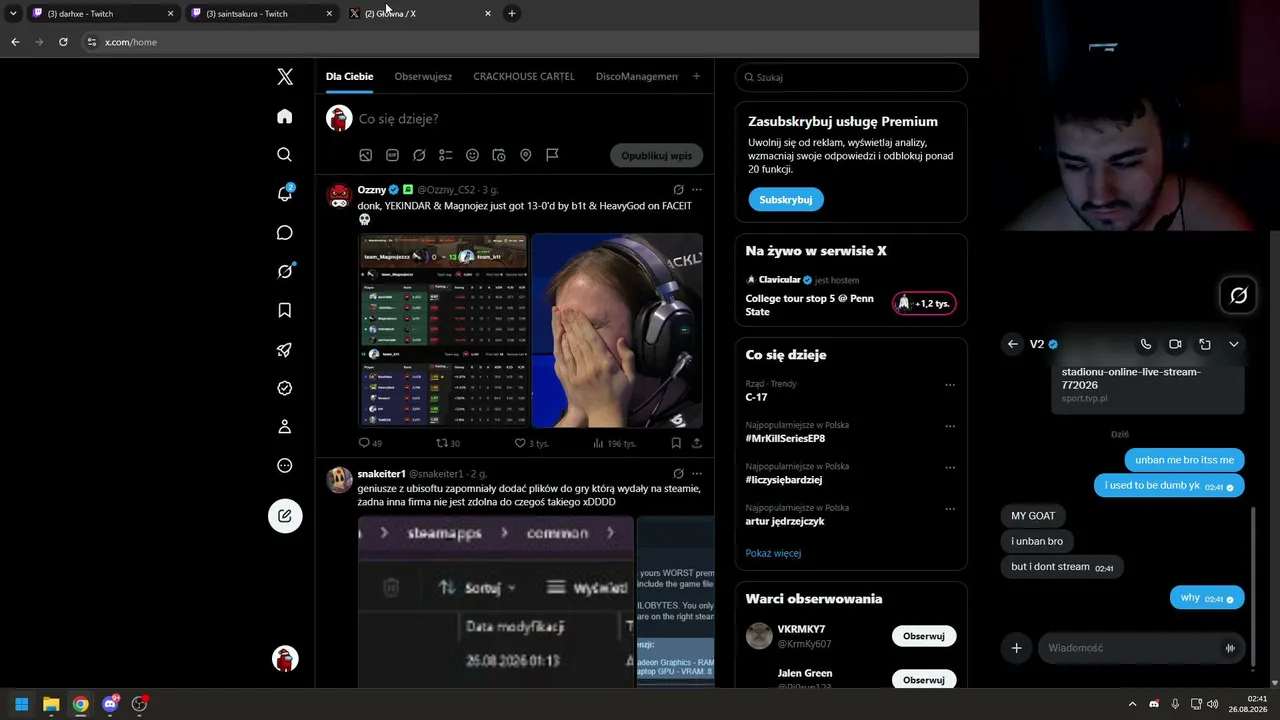This screenshot has height=720, width=1280.
Task: Ask Grok about snakeiter1's post
Action: 678,474
